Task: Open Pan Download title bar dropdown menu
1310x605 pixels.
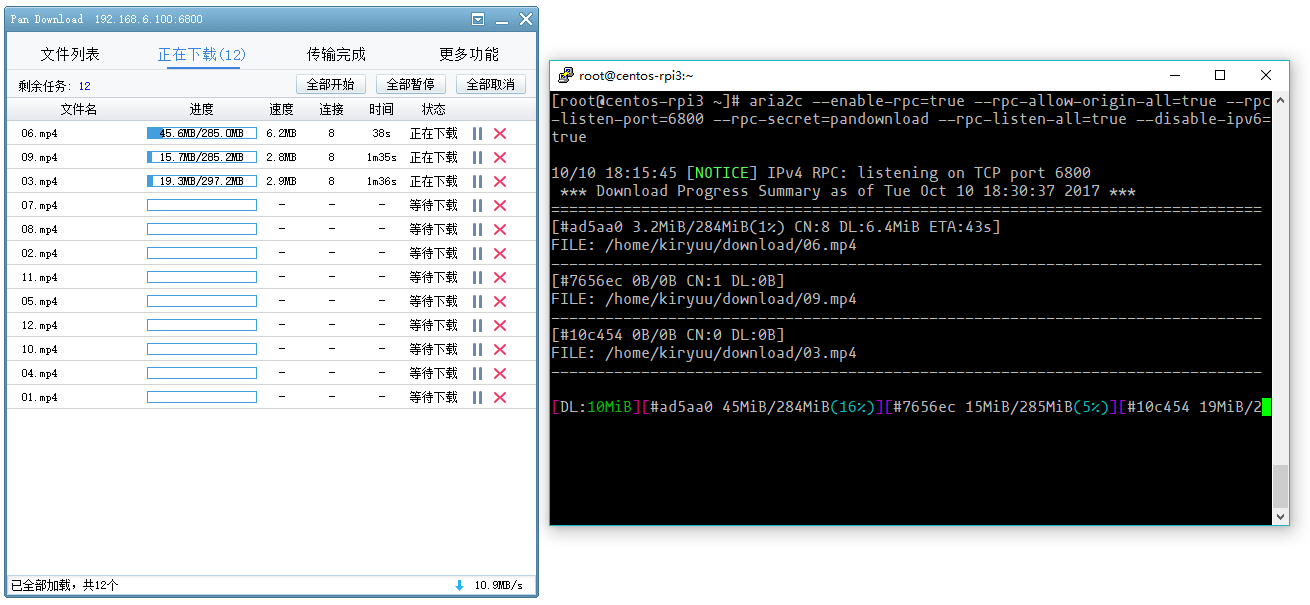Action: (478, 19)
